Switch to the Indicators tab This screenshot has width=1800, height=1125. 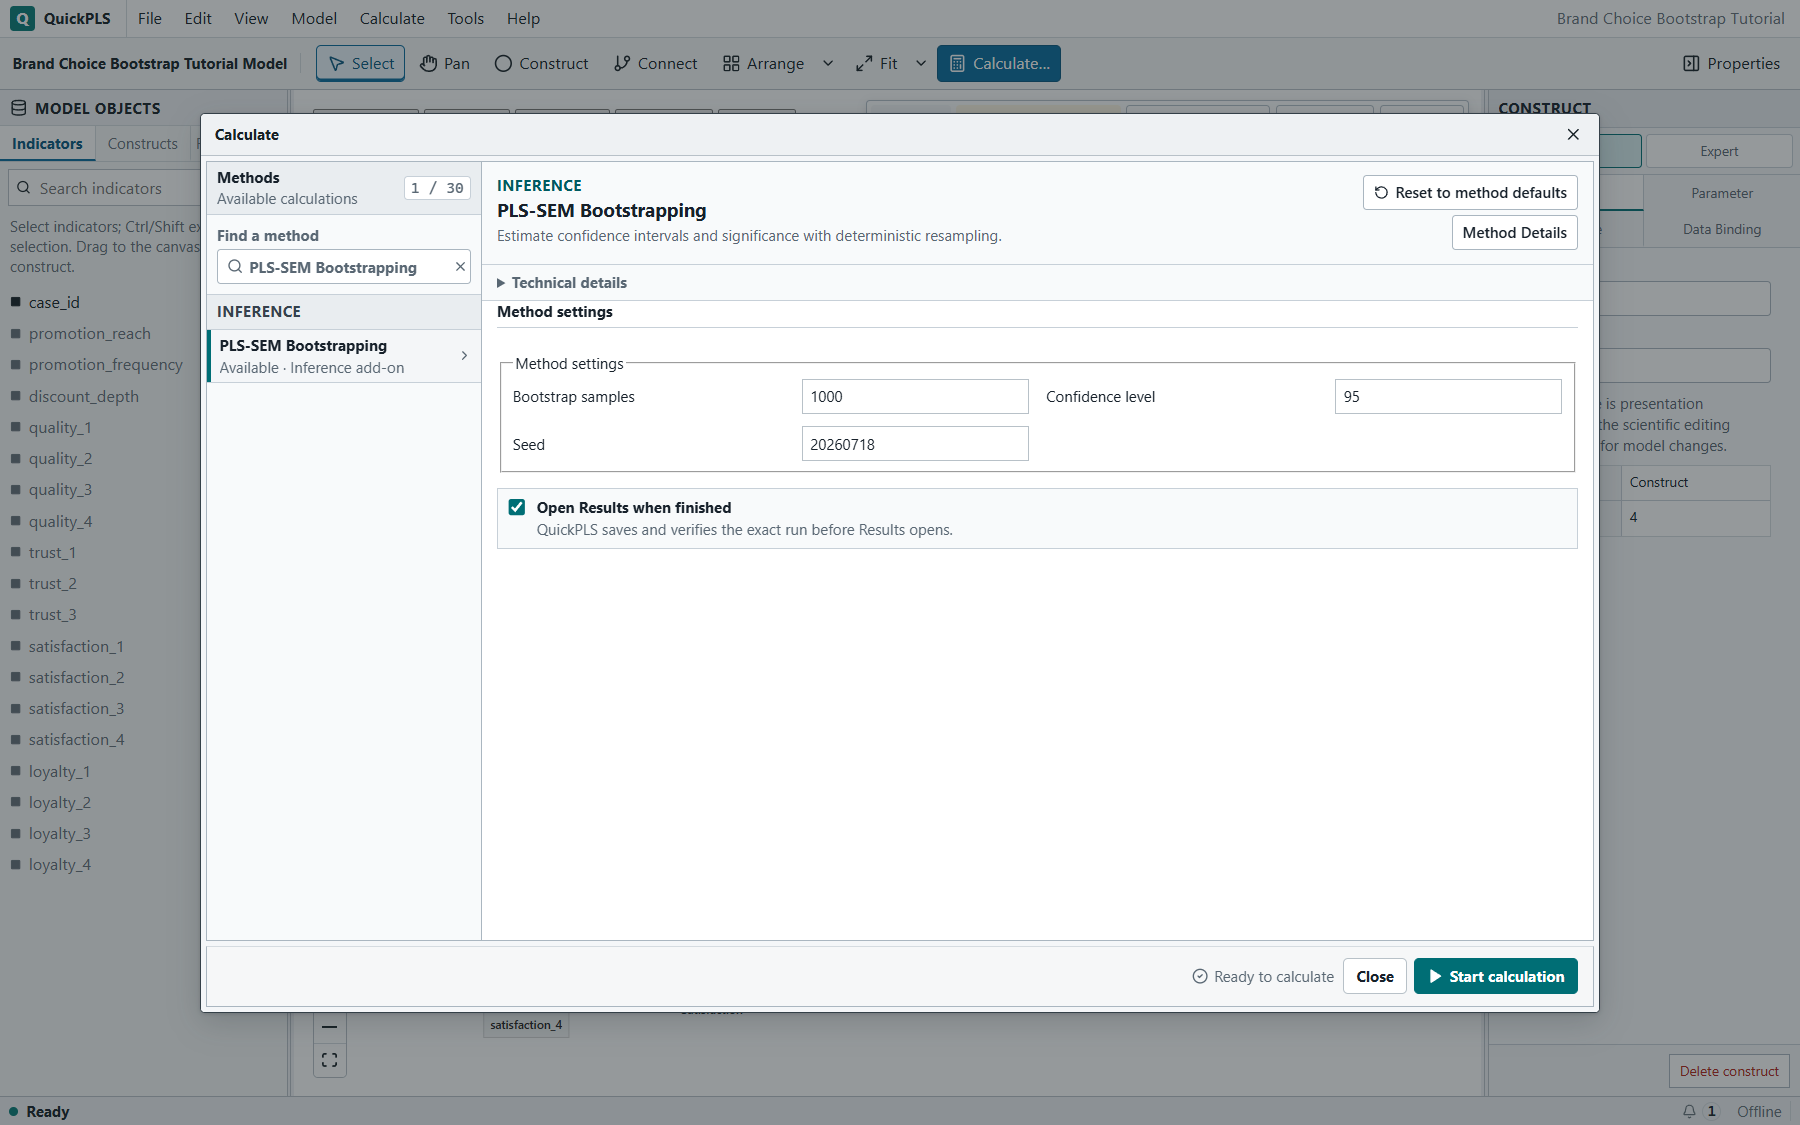[47, 143]
